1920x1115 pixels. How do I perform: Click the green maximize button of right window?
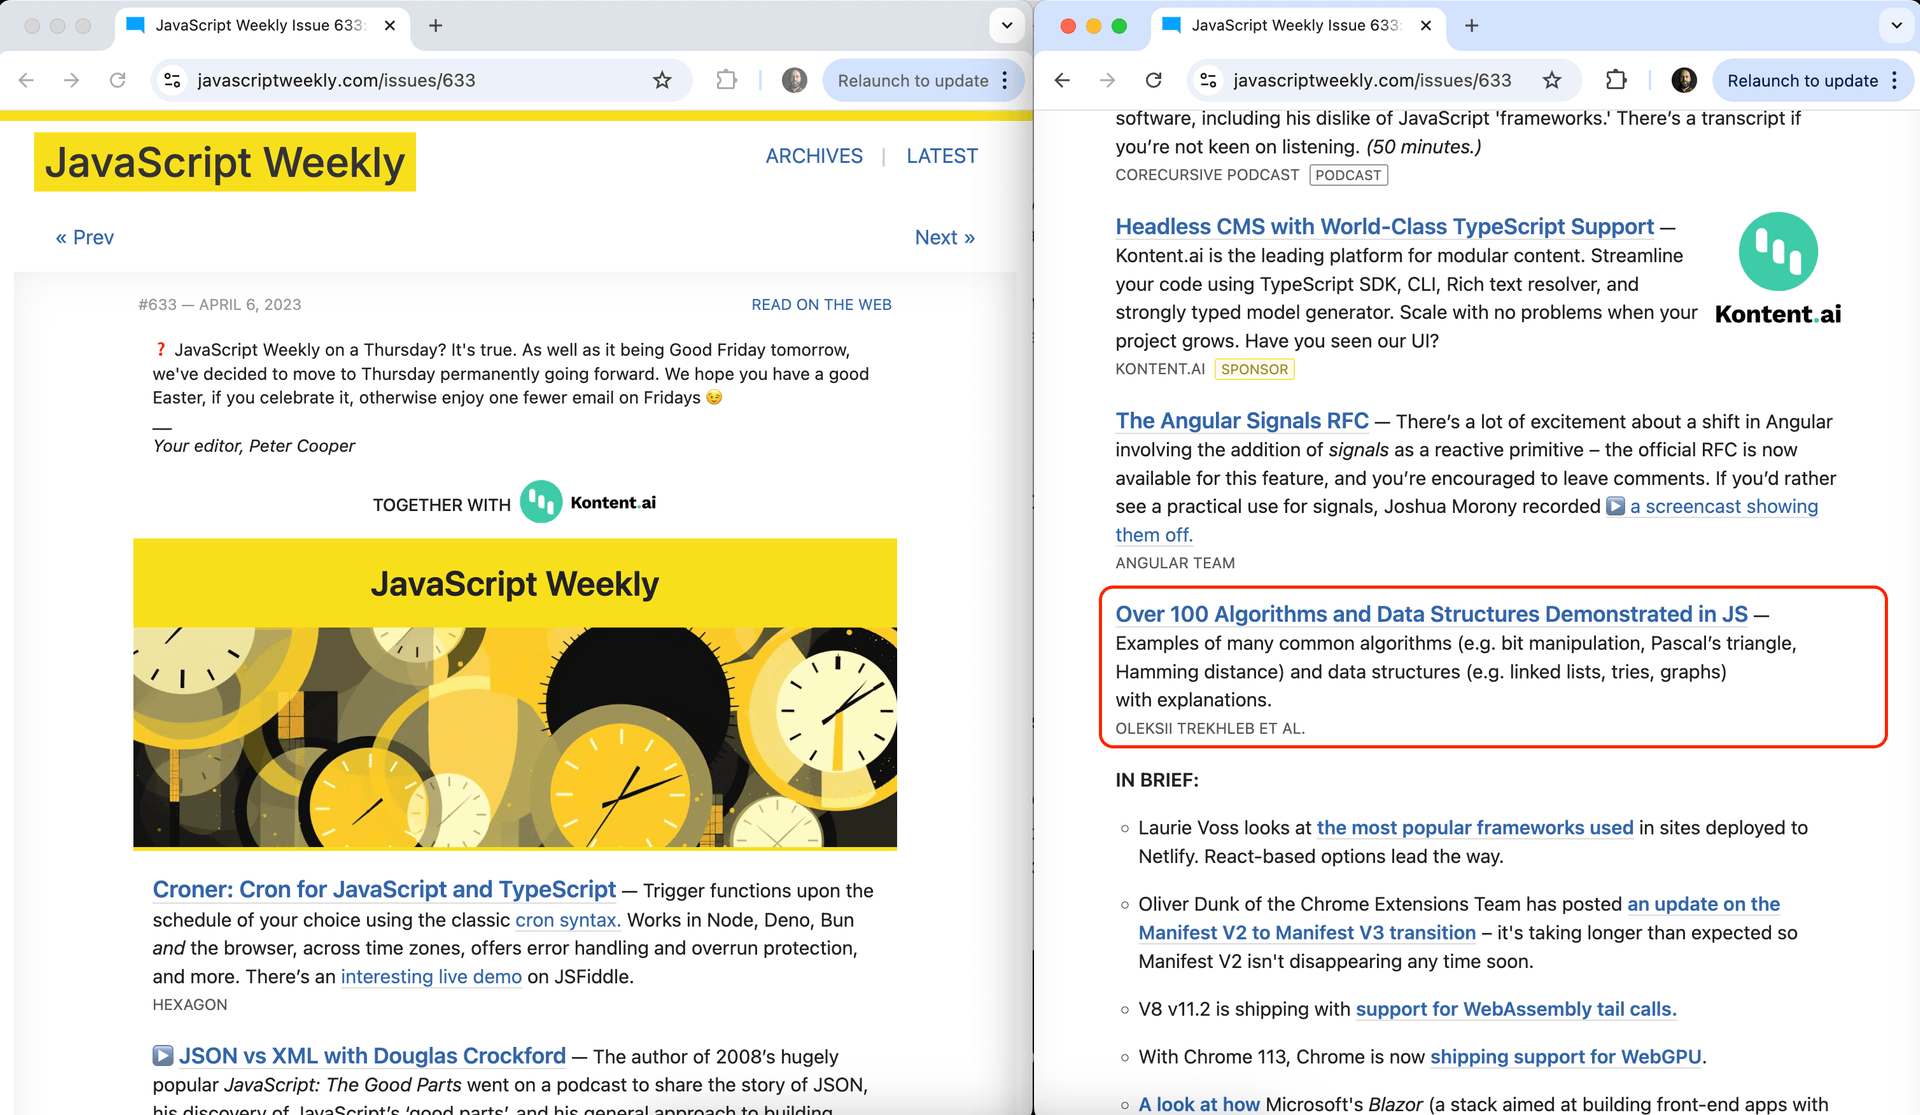tap(1119, 26)
